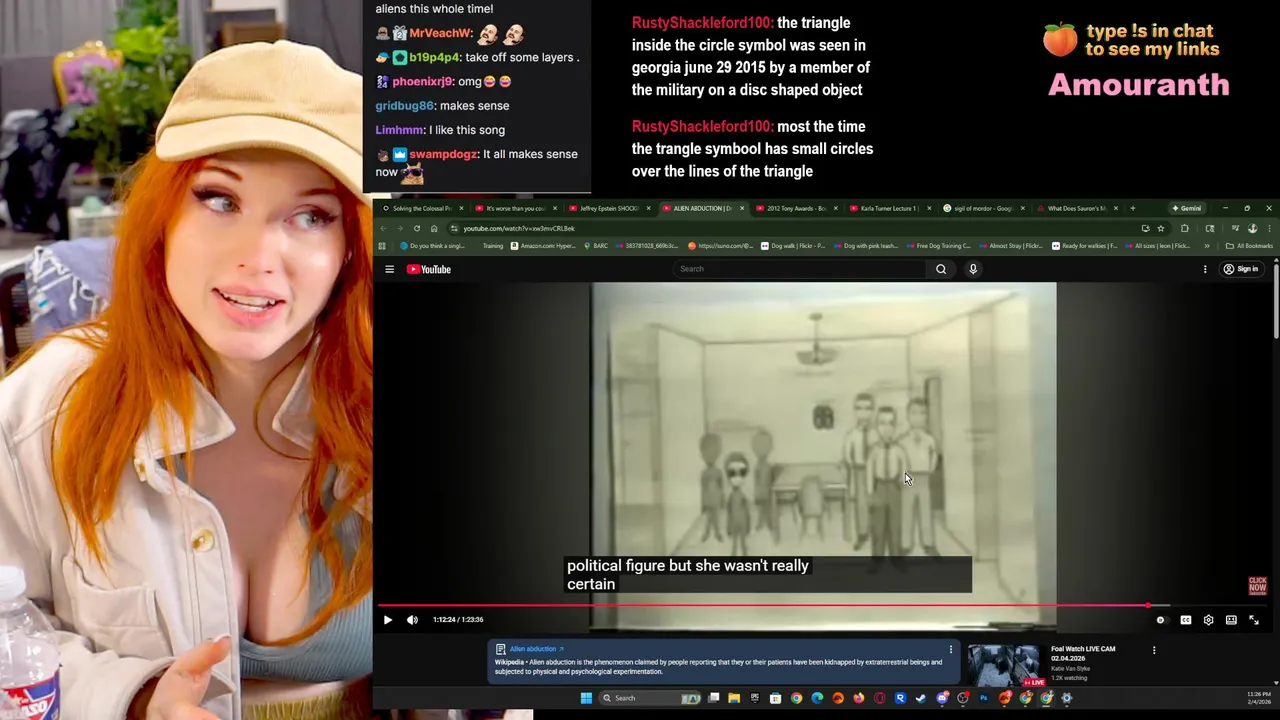Open Steam from the taskbar

(921, 698)
